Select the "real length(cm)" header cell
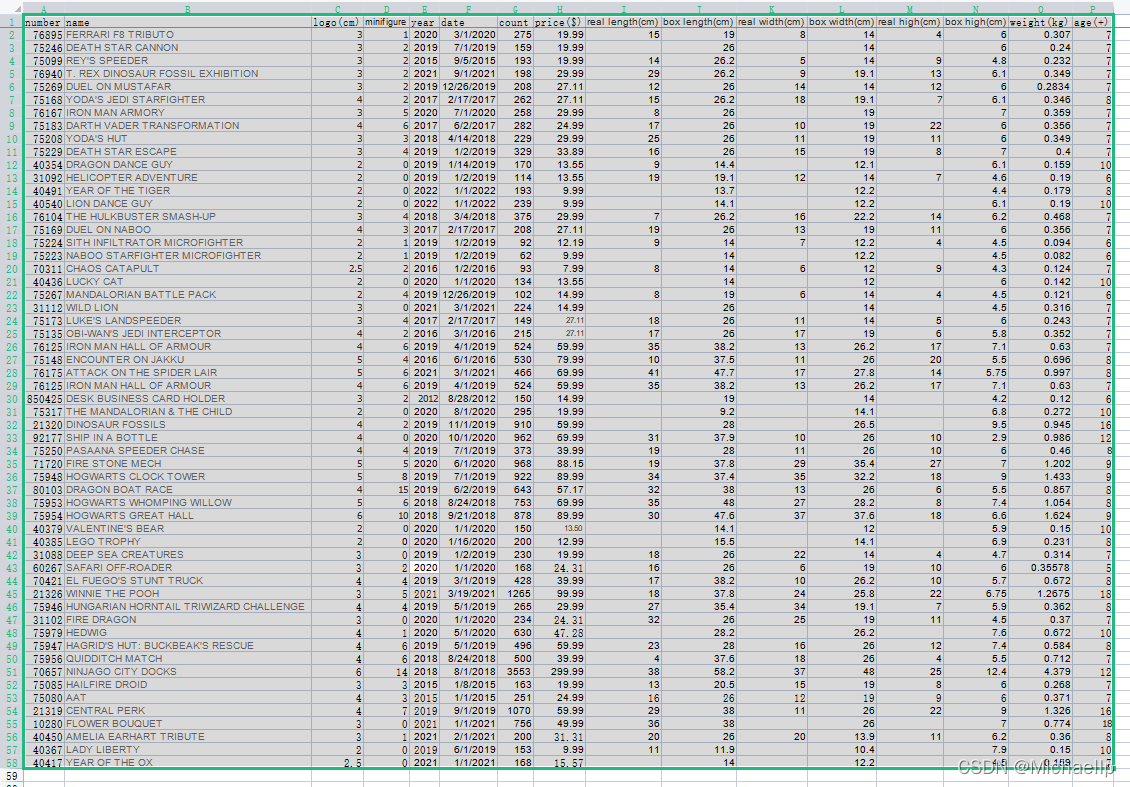Image resolution: width=1130 pixels, height=787 pixels. pyautogui.click(x=623, y=22)
